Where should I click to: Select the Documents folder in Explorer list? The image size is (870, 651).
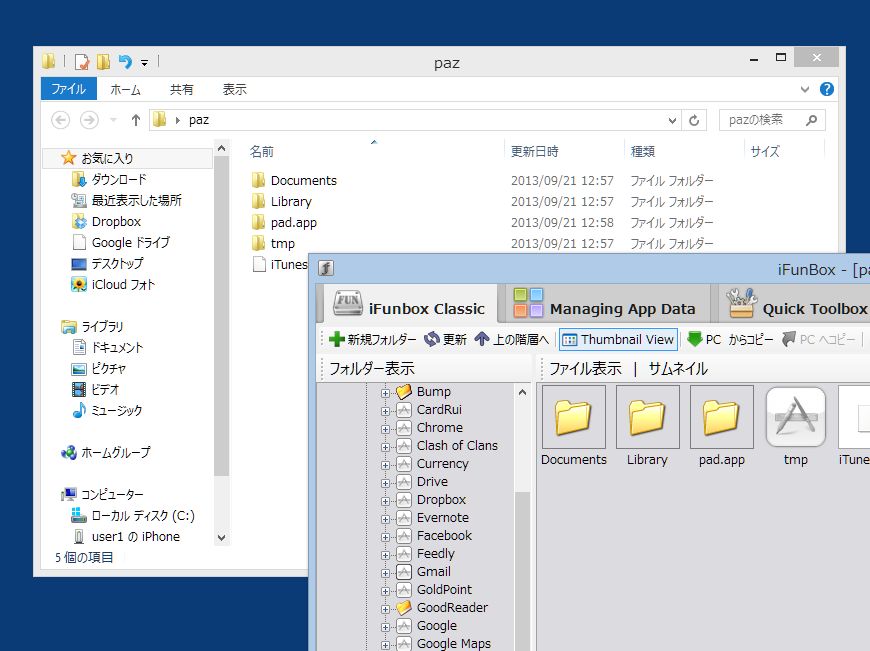coord(304,180)
